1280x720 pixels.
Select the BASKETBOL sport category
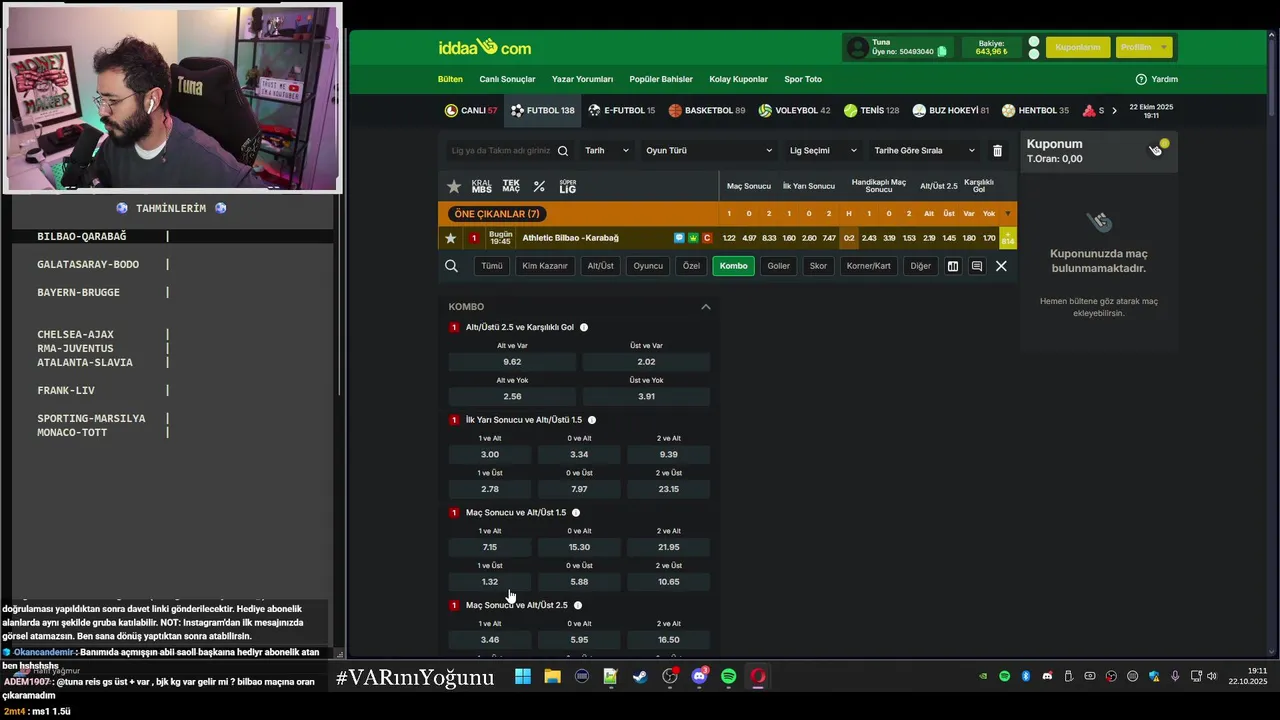707,110
